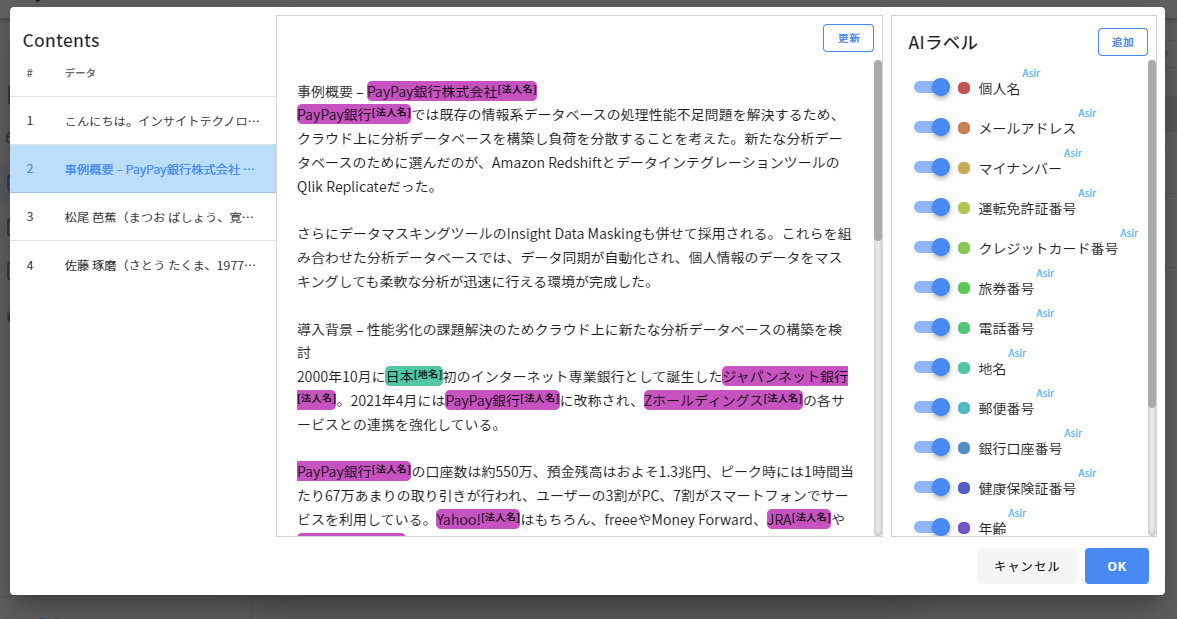
Task: Select the indigo color dot for 健康保険証番号
Action: [965, 488]
